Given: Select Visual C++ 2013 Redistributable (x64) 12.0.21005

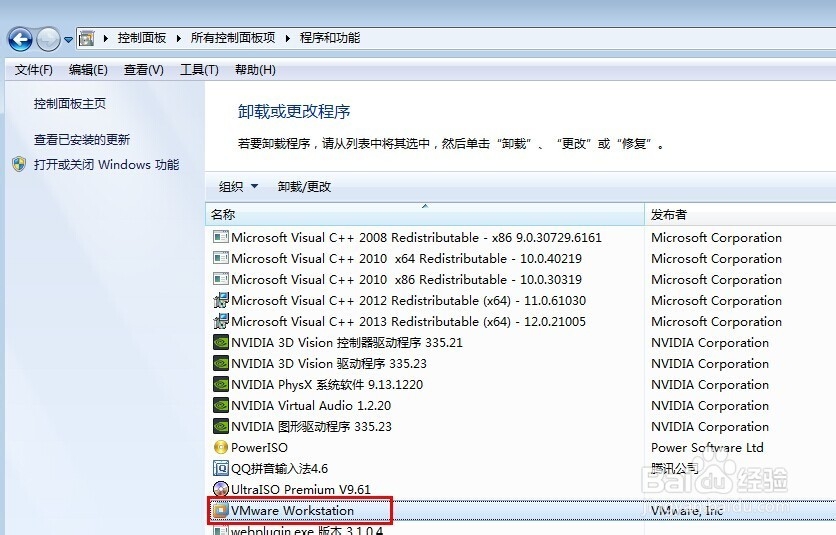Looking at the screenshot, I should [x=408, y=322].
